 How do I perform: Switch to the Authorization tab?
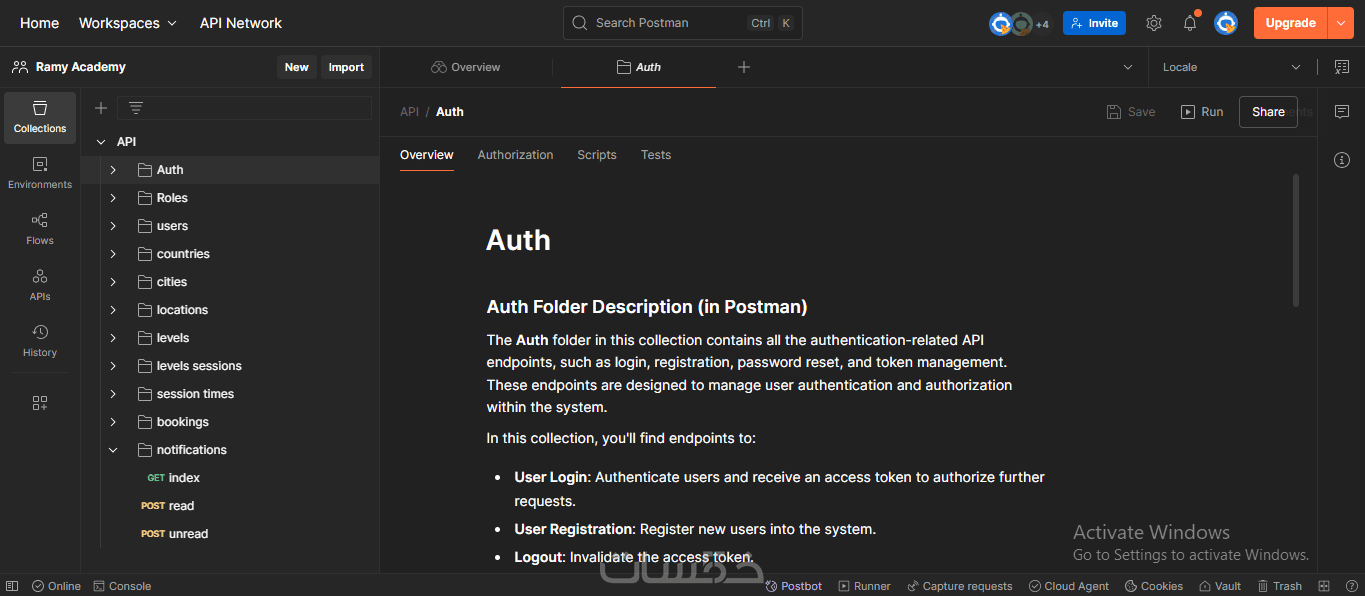[x=515, y=155]
